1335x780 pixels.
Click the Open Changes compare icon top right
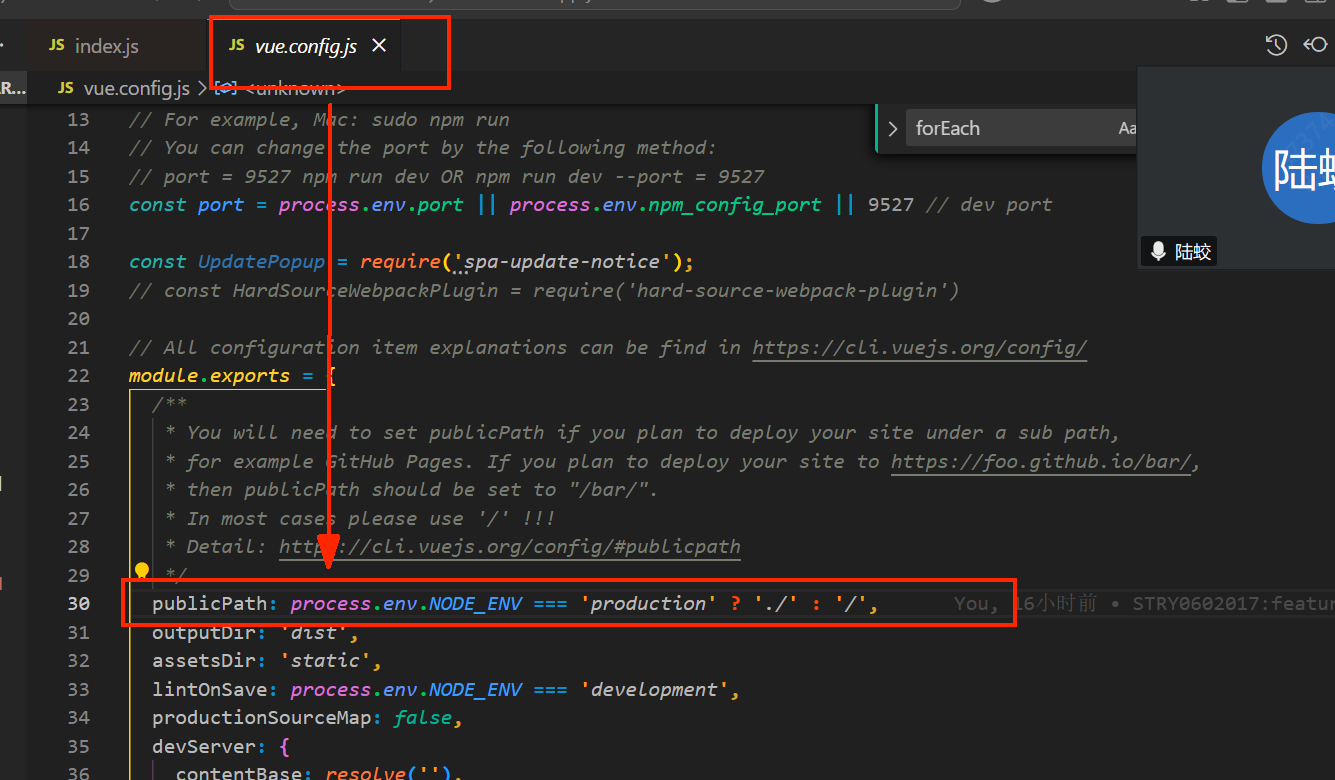(x=1317, y=45)
